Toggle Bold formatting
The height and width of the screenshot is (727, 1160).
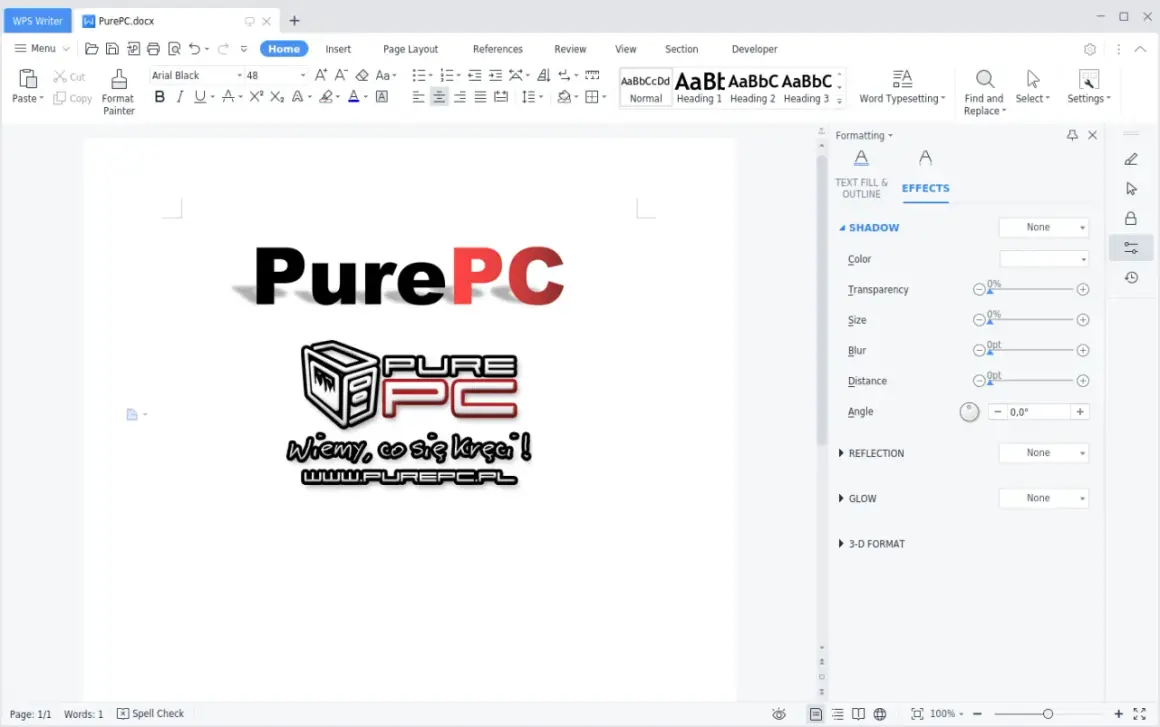pos(159,97)
